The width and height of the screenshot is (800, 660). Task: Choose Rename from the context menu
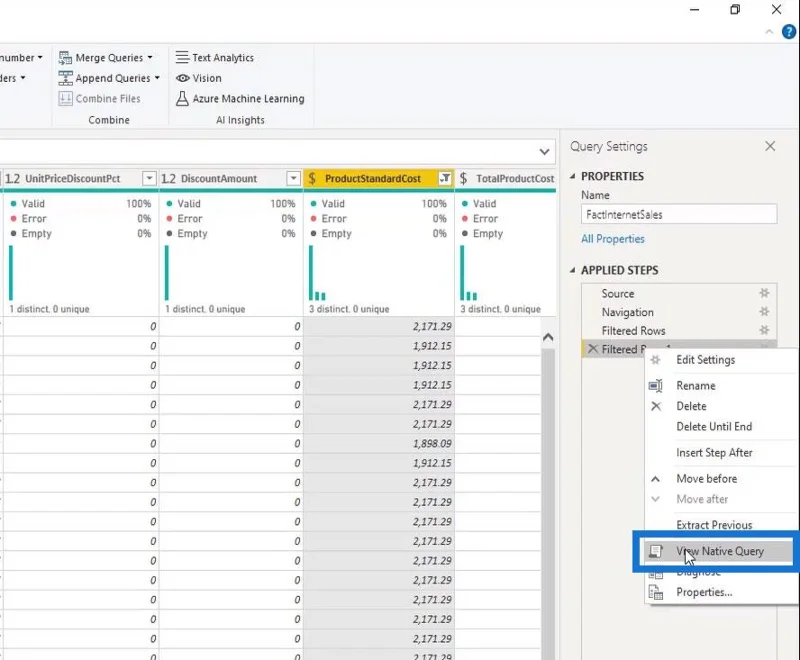click(695, 386)
